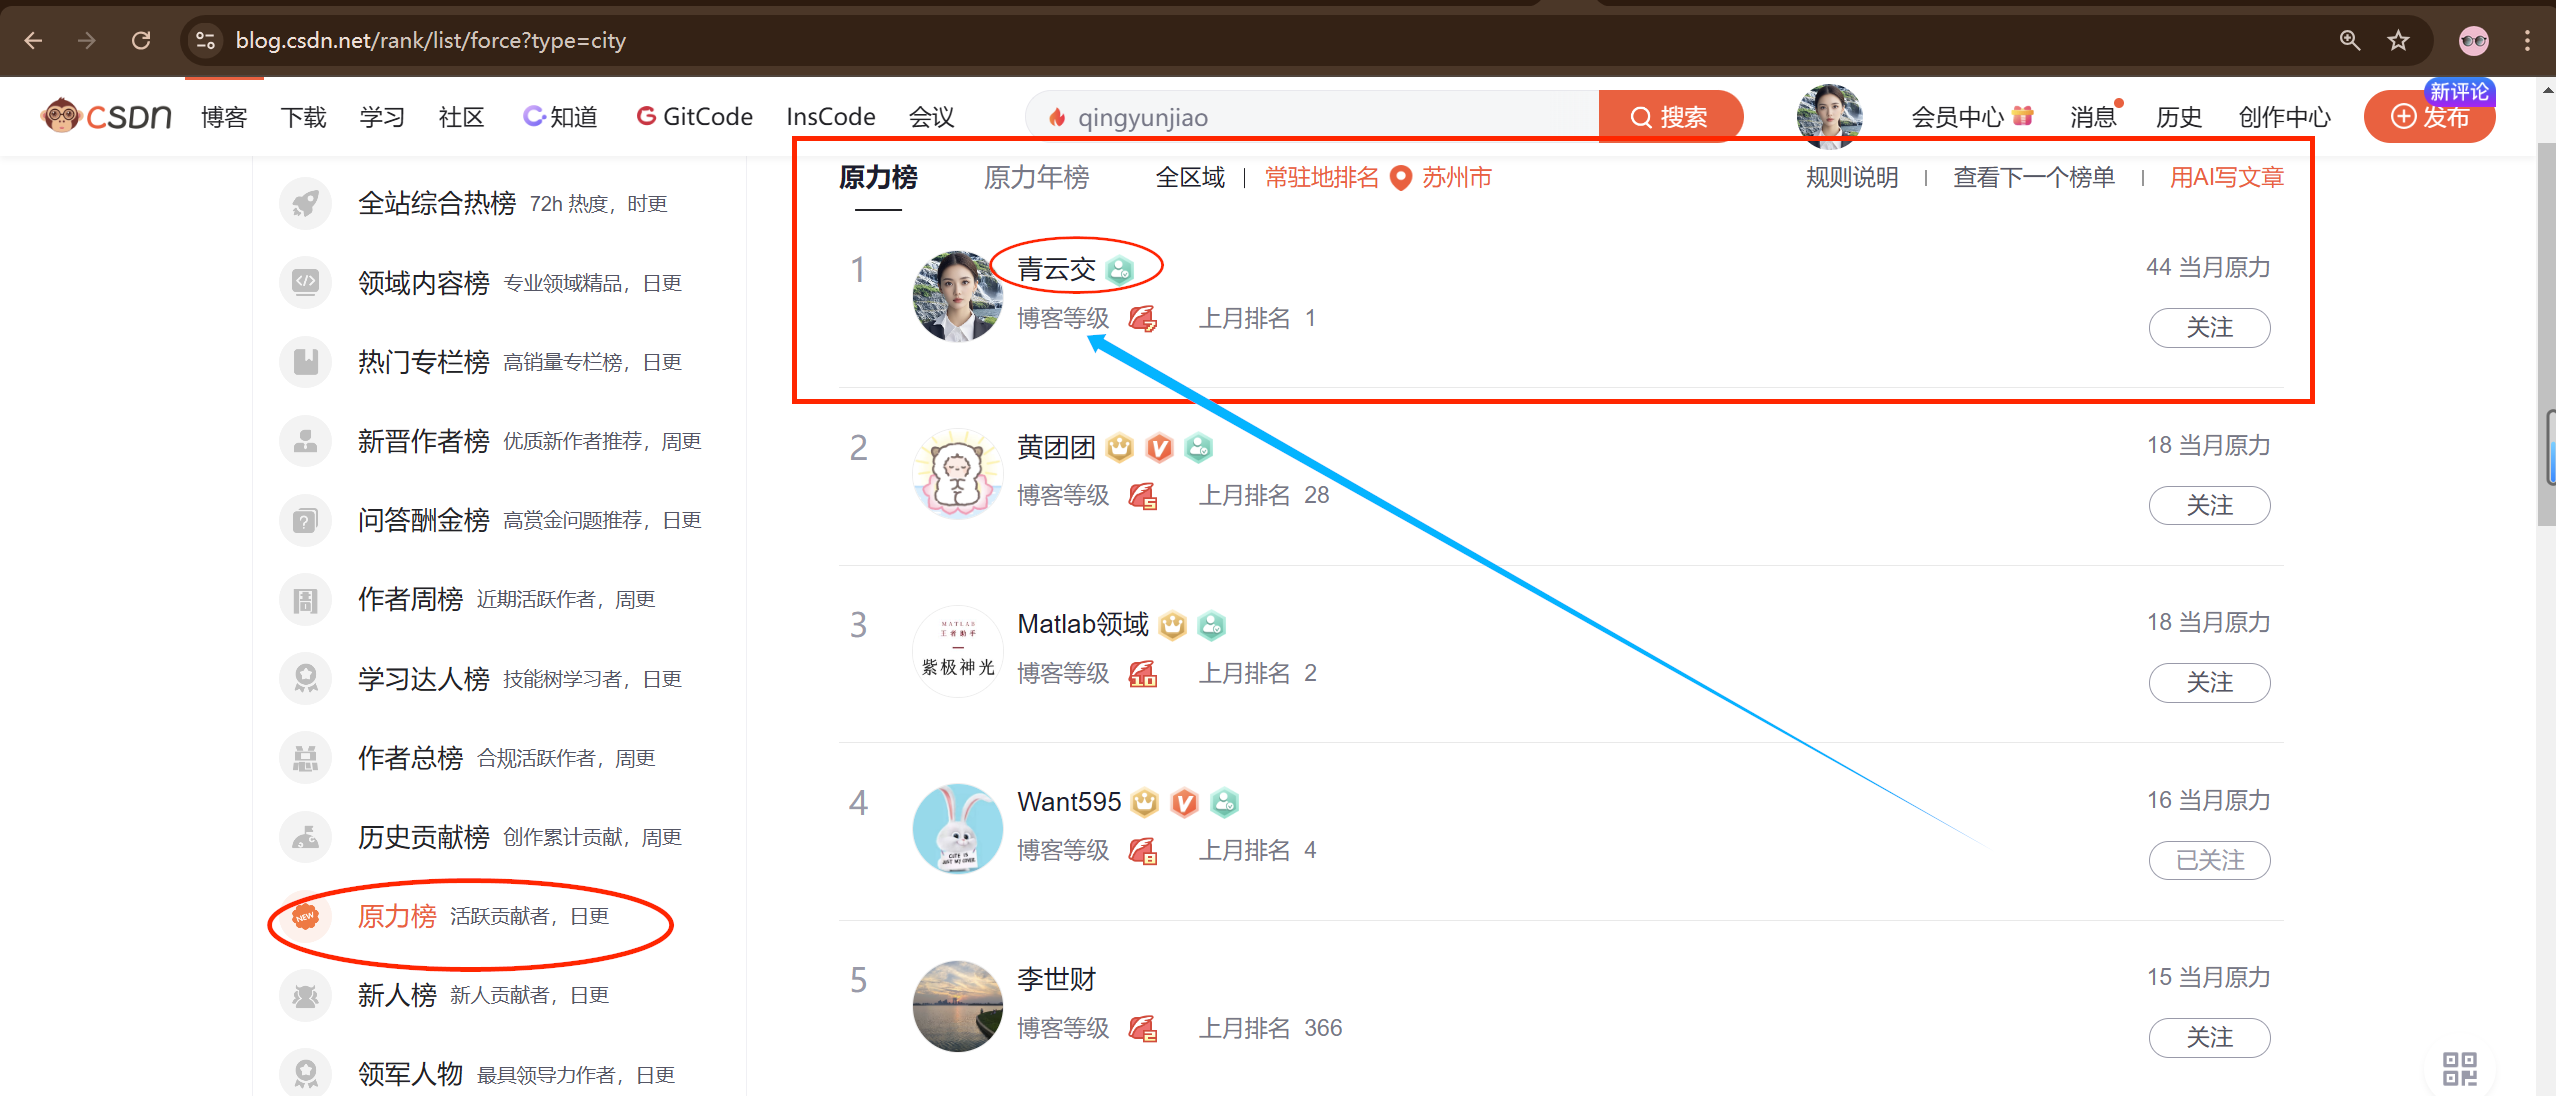Open 创作中心 link
This screenshot has width=2556, height=1096.
tap(2284, 117)
